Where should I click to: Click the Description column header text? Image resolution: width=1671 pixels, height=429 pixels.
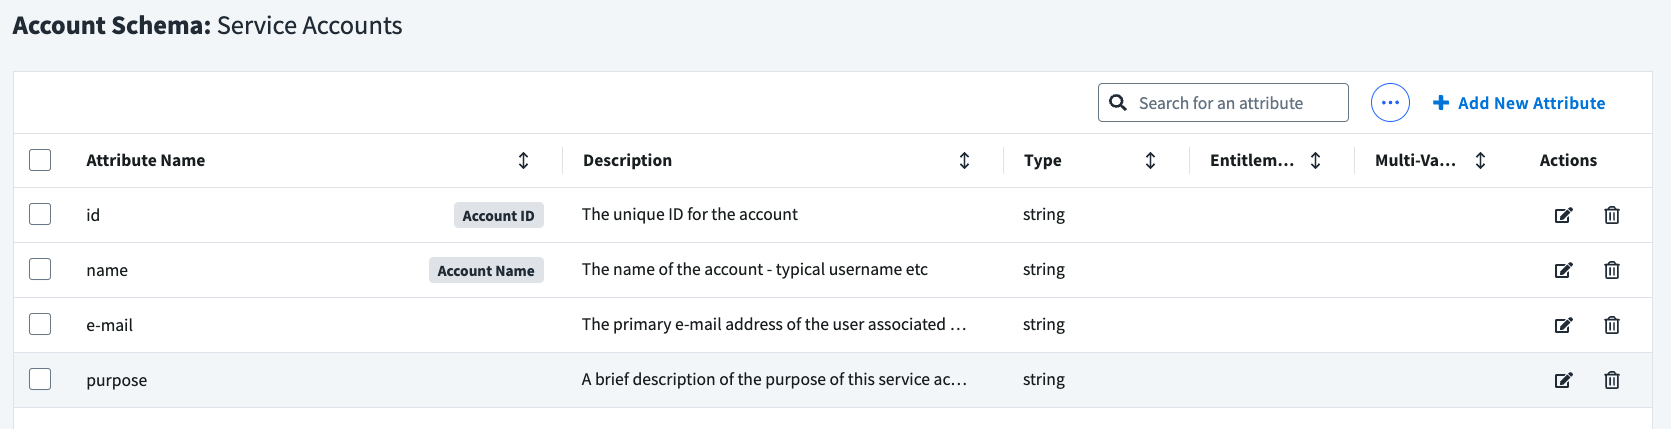[627, 160]
